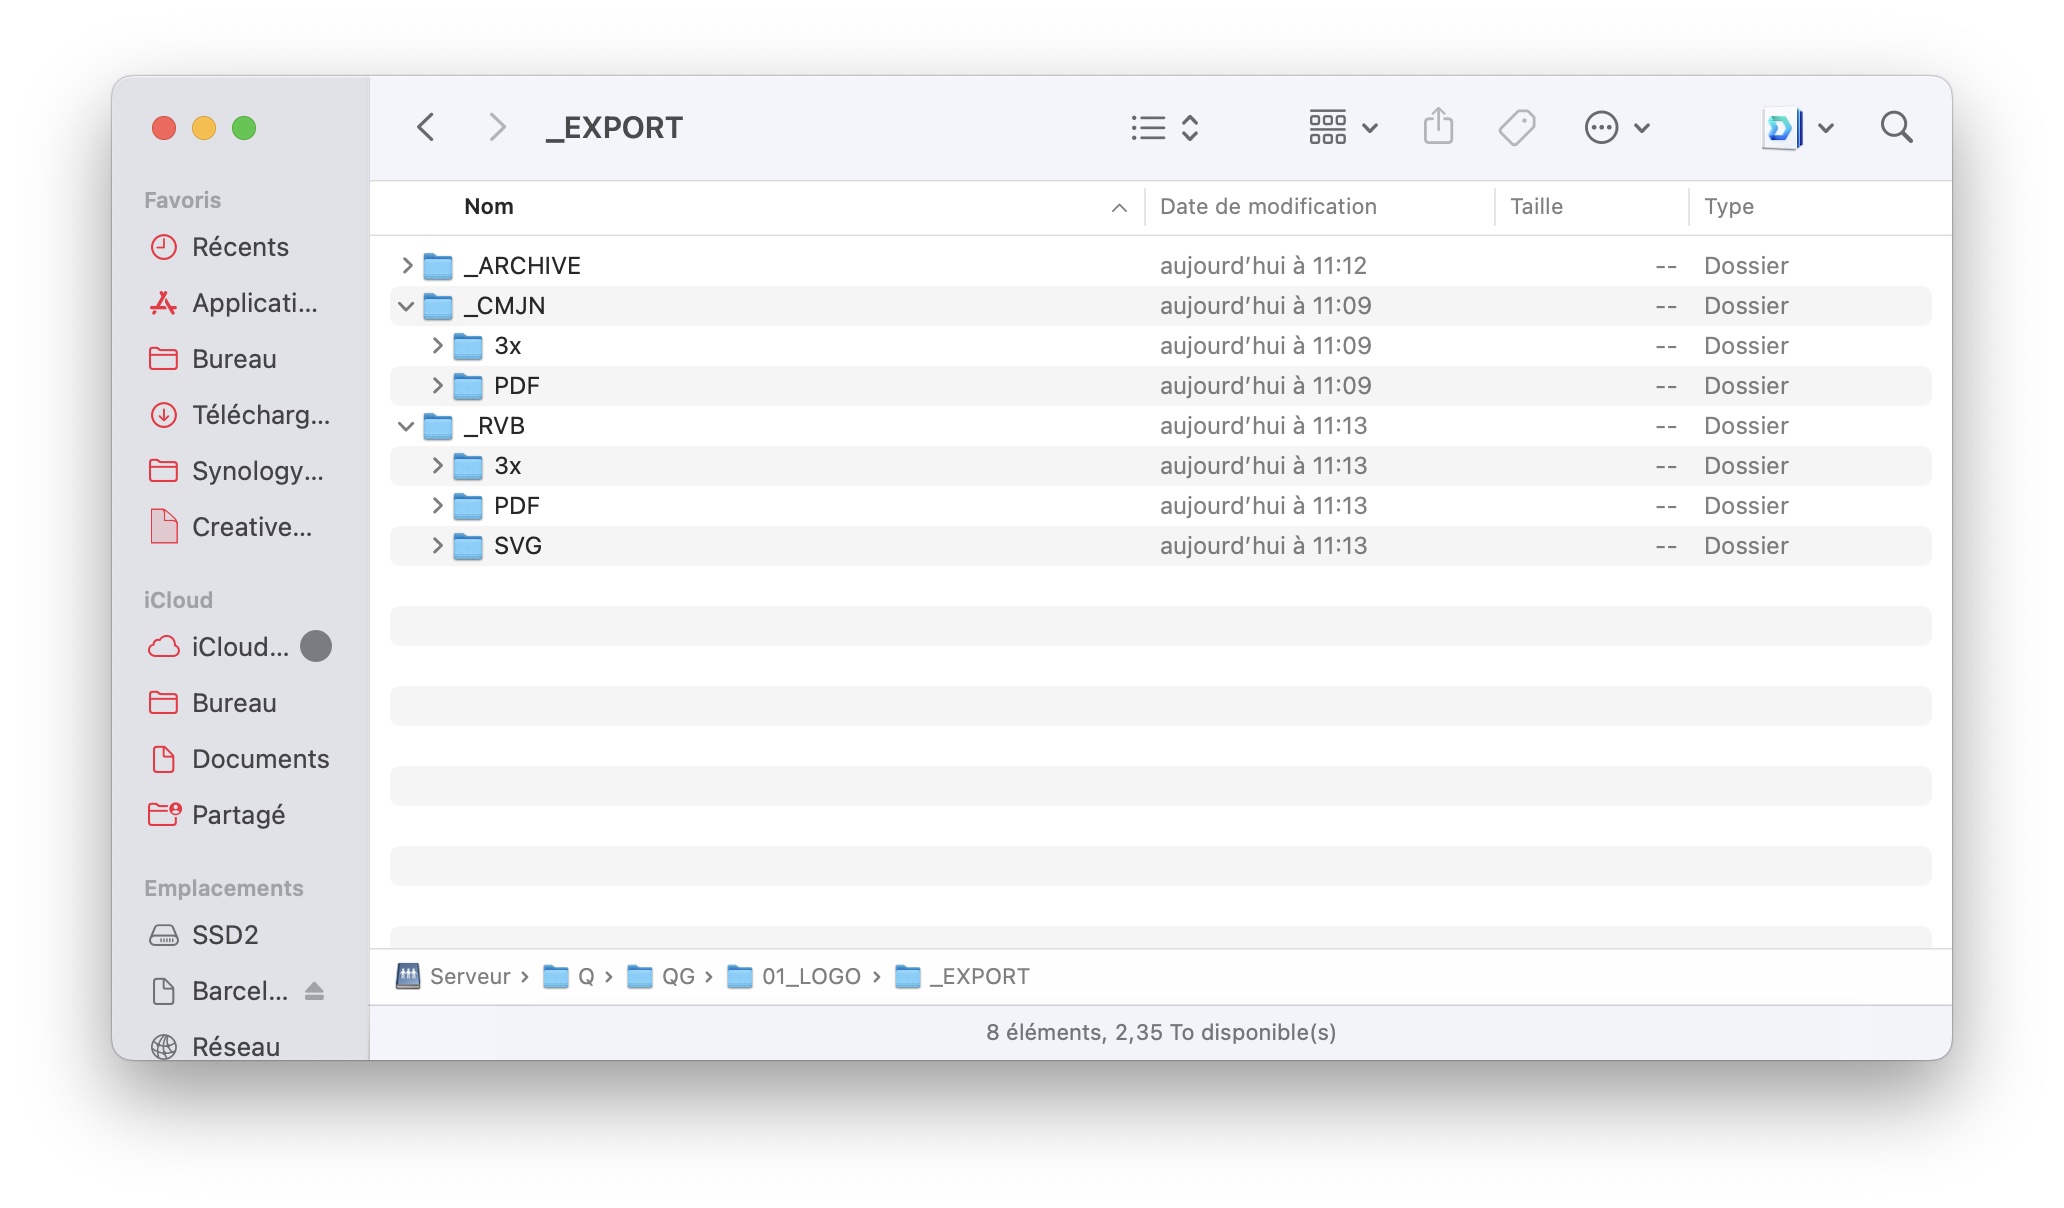2064x1208 pixels.
Task: Collapse the _CMJN folder
Action: click(406, 306)
